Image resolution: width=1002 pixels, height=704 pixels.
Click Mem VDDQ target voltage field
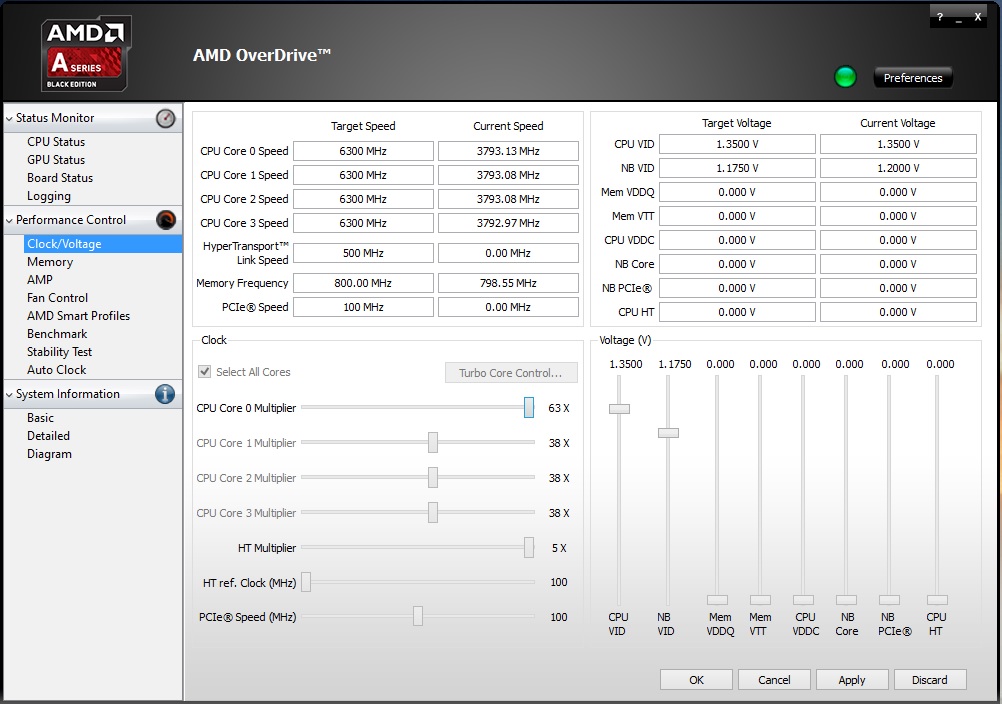[737, 192]
